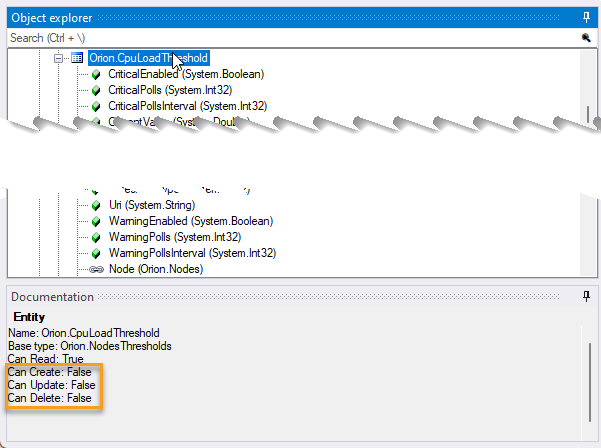
Task: Select WarningEnabled (System.Boolean) property
Action: (x=191, y=221)
